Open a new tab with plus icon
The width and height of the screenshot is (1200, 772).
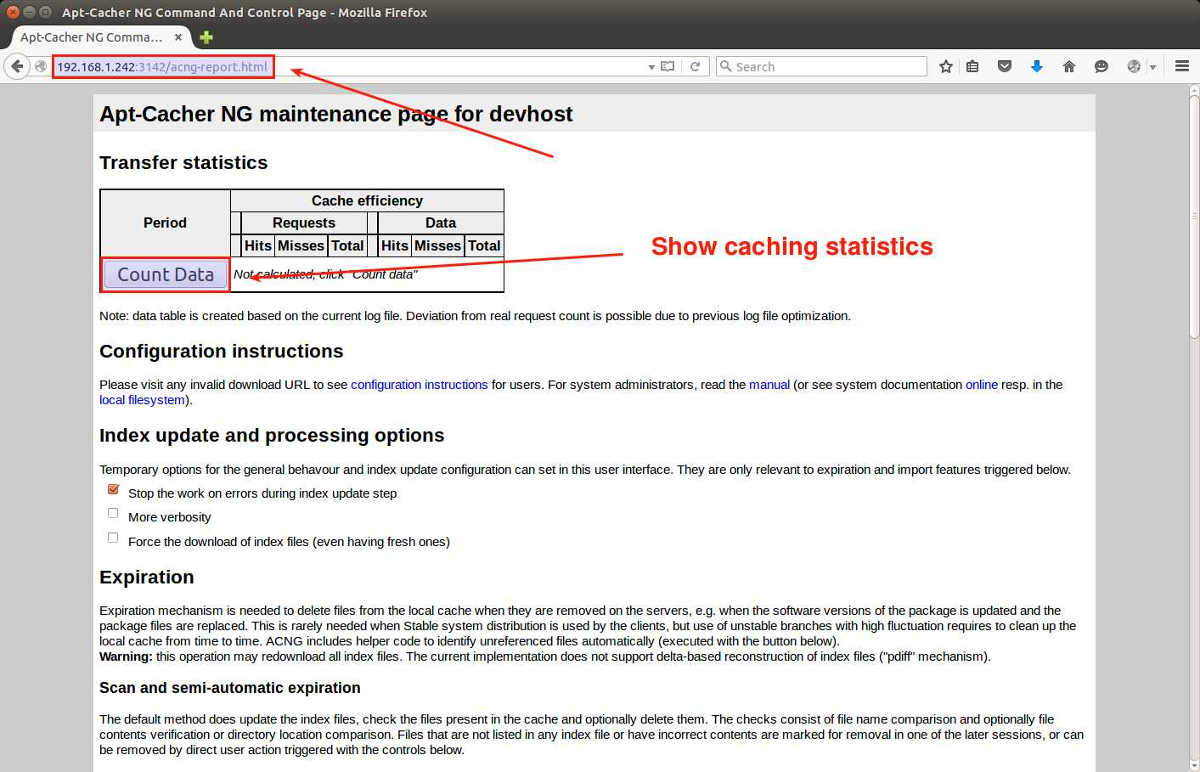point(206,38)
